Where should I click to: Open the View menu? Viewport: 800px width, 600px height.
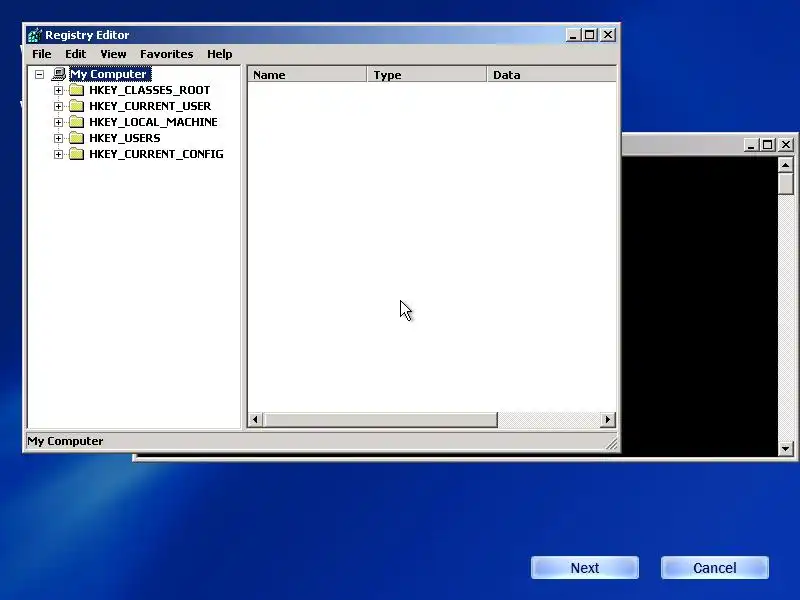[x=113, y=54]
